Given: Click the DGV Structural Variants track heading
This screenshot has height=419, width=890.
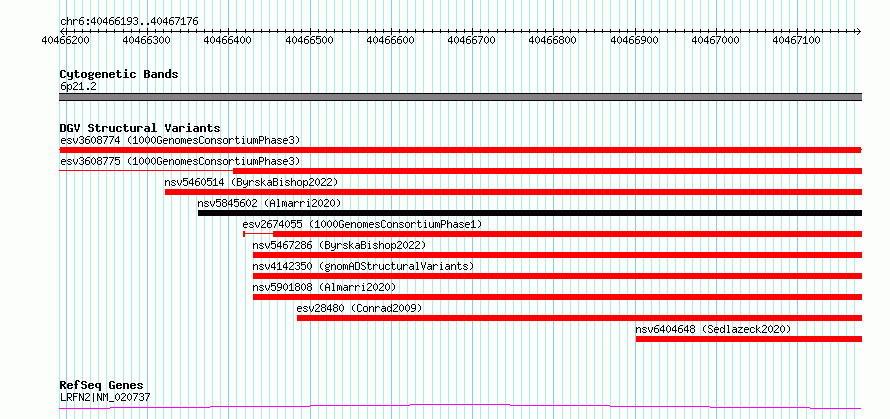Looking at the screenshot, I should pos(140,128).
